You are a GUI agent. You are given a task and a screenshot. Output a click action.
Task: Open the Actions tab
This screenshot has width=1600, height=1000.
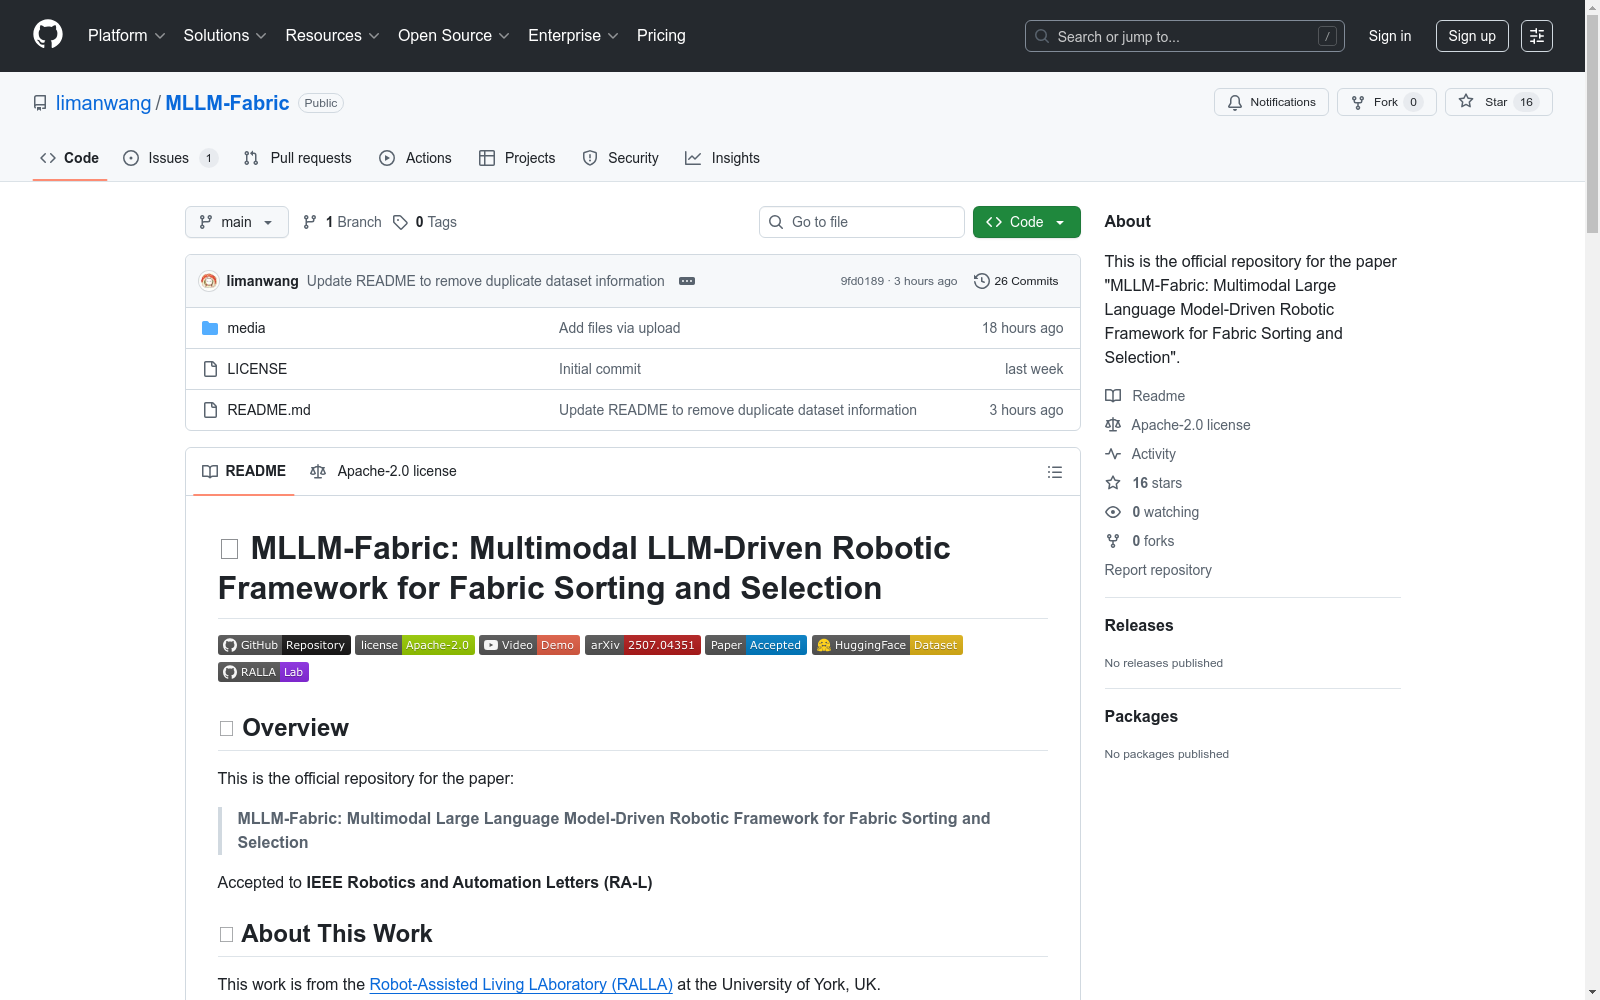click(416, 158)
